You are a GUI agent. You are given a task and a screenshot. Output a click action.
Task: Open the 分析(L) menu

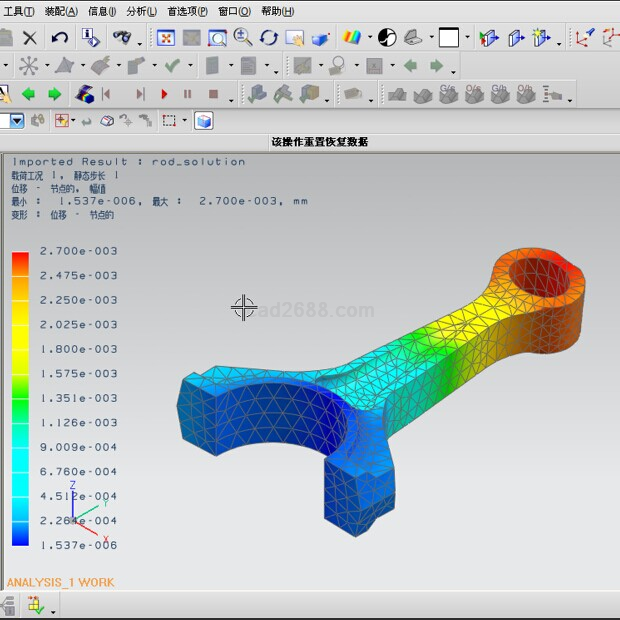[x=141, y=11]
